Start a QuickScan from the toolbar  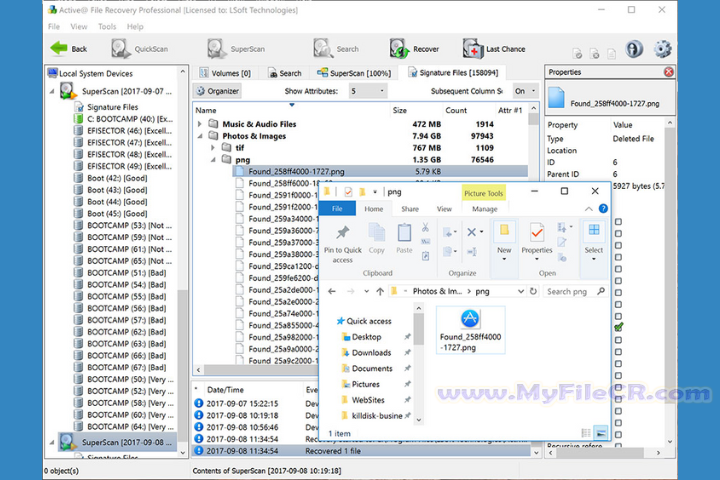tap(140, 49)
